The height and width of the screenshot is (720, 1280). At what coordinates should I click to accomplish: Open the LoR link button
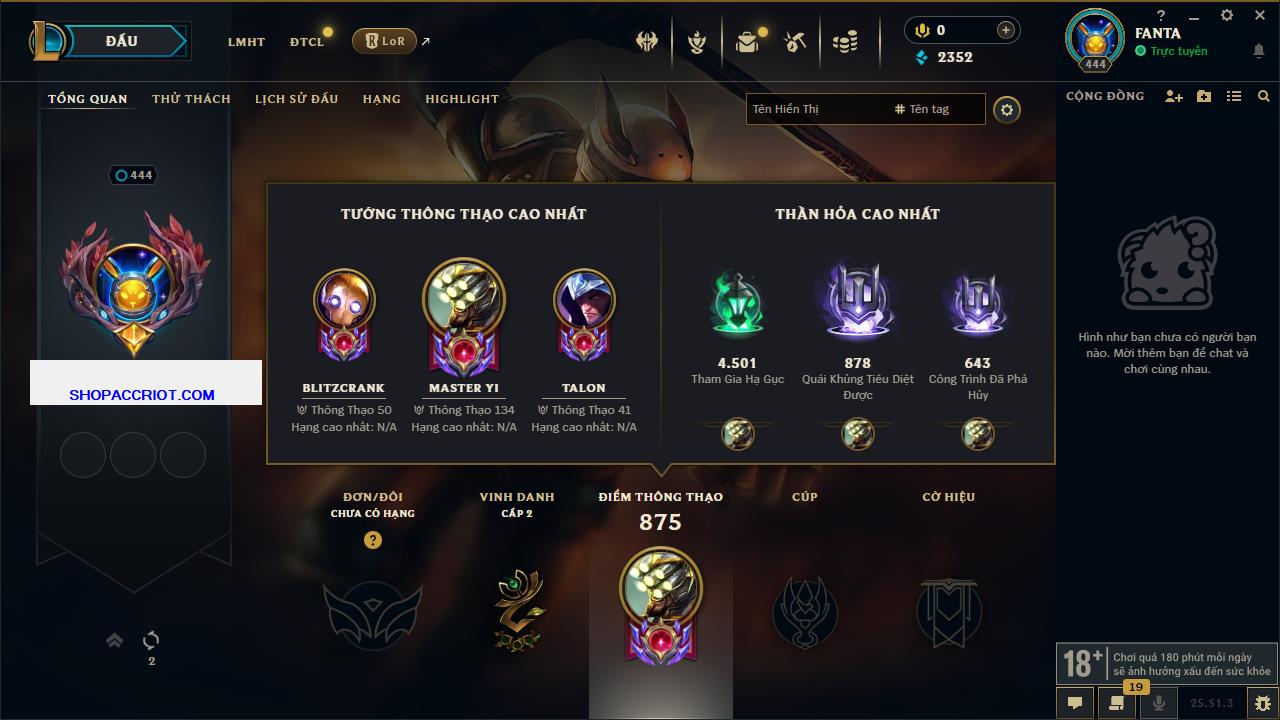click(x=385, y=41)
